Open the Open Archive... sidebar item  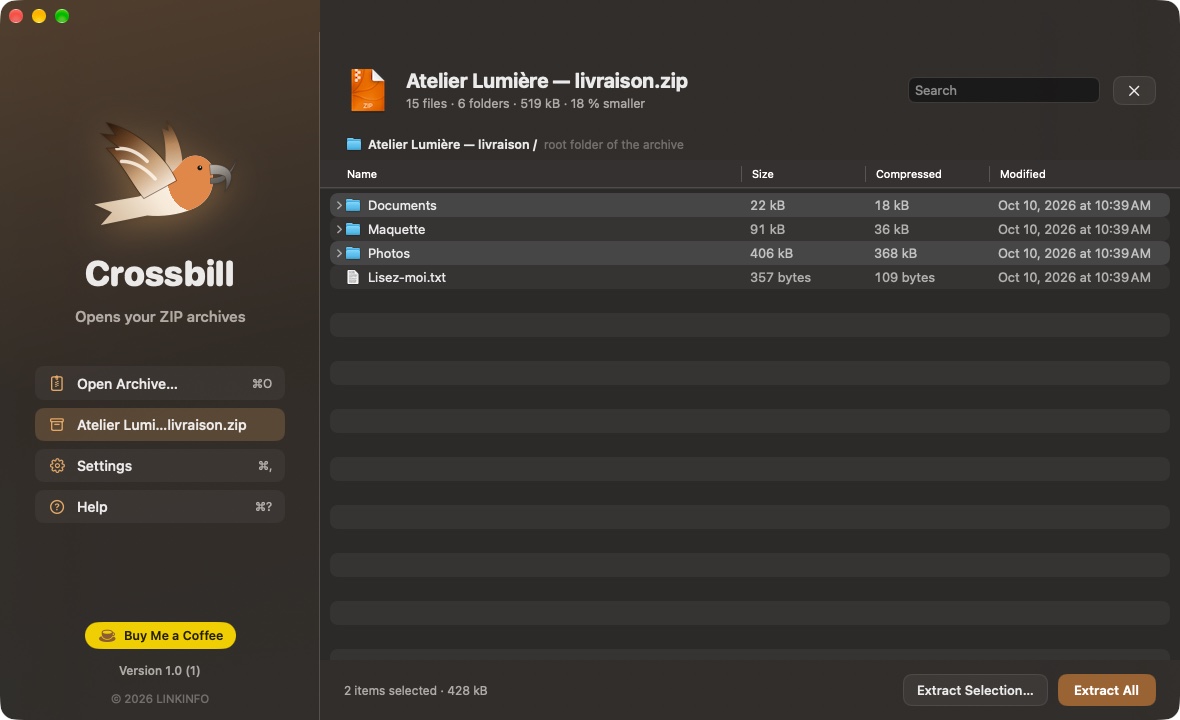[x=160, y=384]
